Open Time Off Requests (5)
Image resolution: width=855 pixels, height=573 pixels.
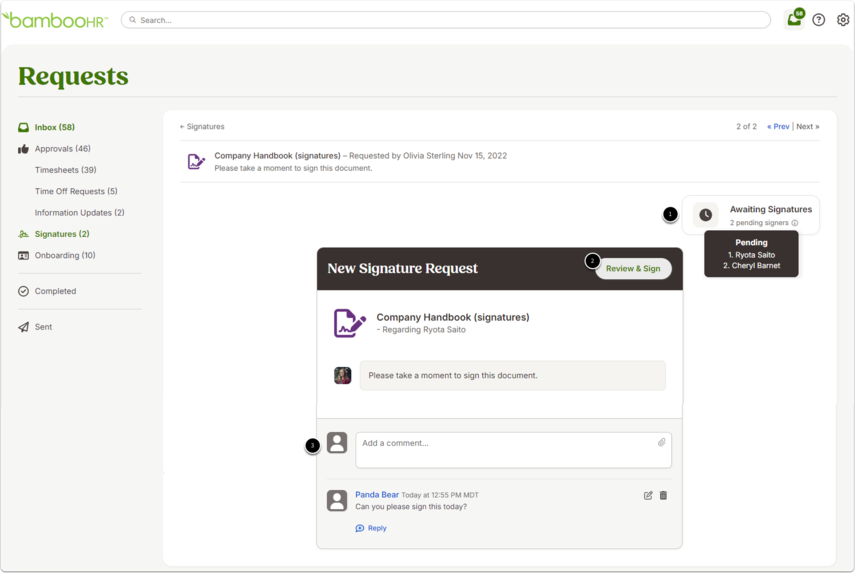pyautogui.click(x=76, y=191)
